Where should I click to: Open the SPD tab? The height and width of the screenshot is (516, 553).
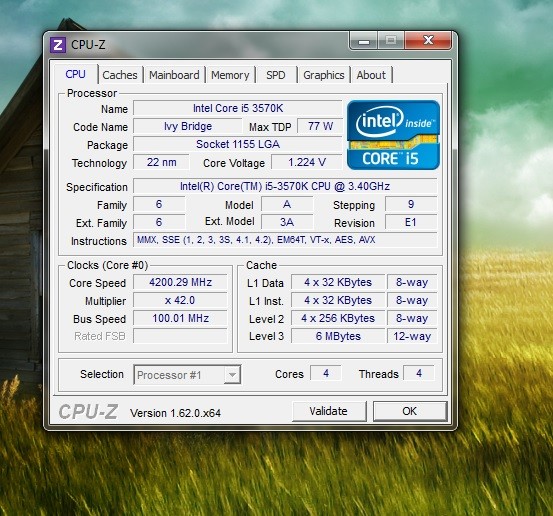[x=276, y=75]
